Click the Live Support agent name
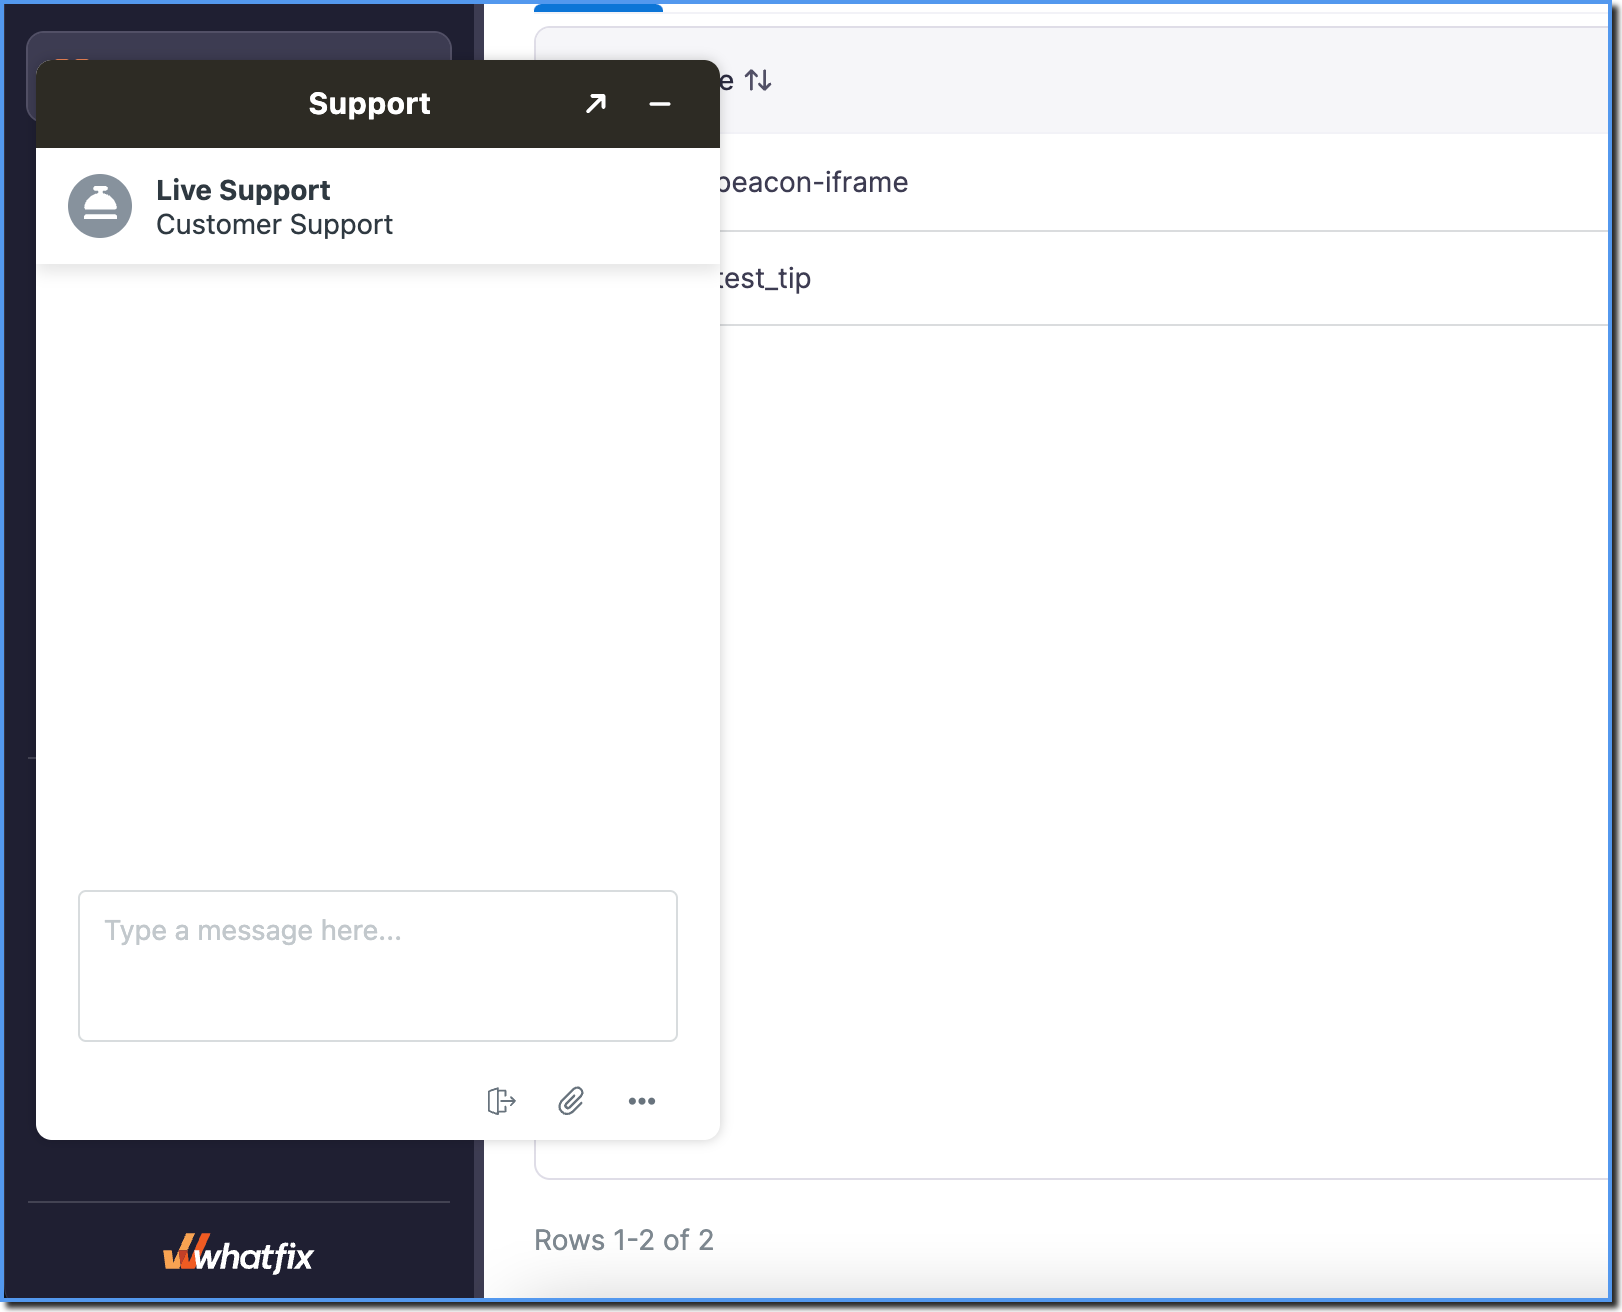Screen dimensions: 1622x1312 point(243,190)
